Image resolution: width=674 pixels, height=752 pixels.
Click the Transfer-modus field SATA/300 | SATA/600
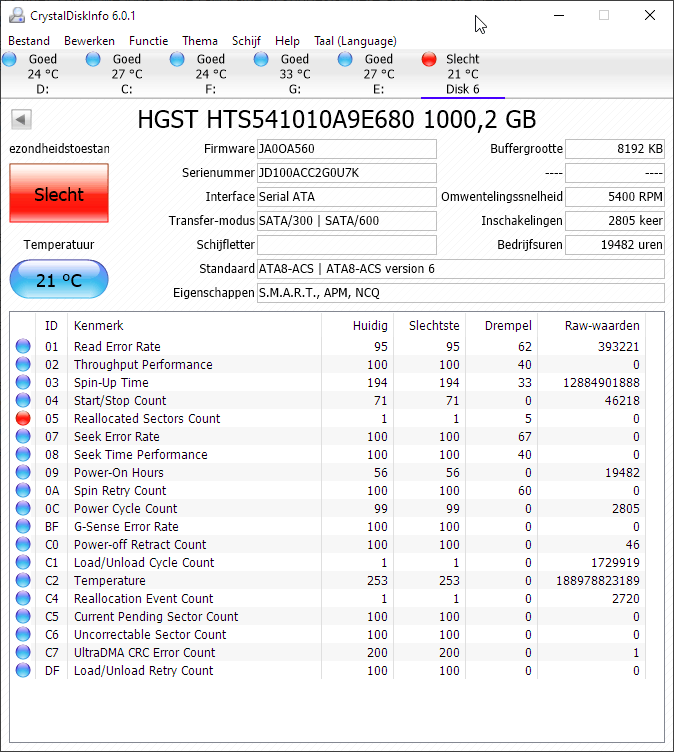pyautogui.click(x=347, y=221)
